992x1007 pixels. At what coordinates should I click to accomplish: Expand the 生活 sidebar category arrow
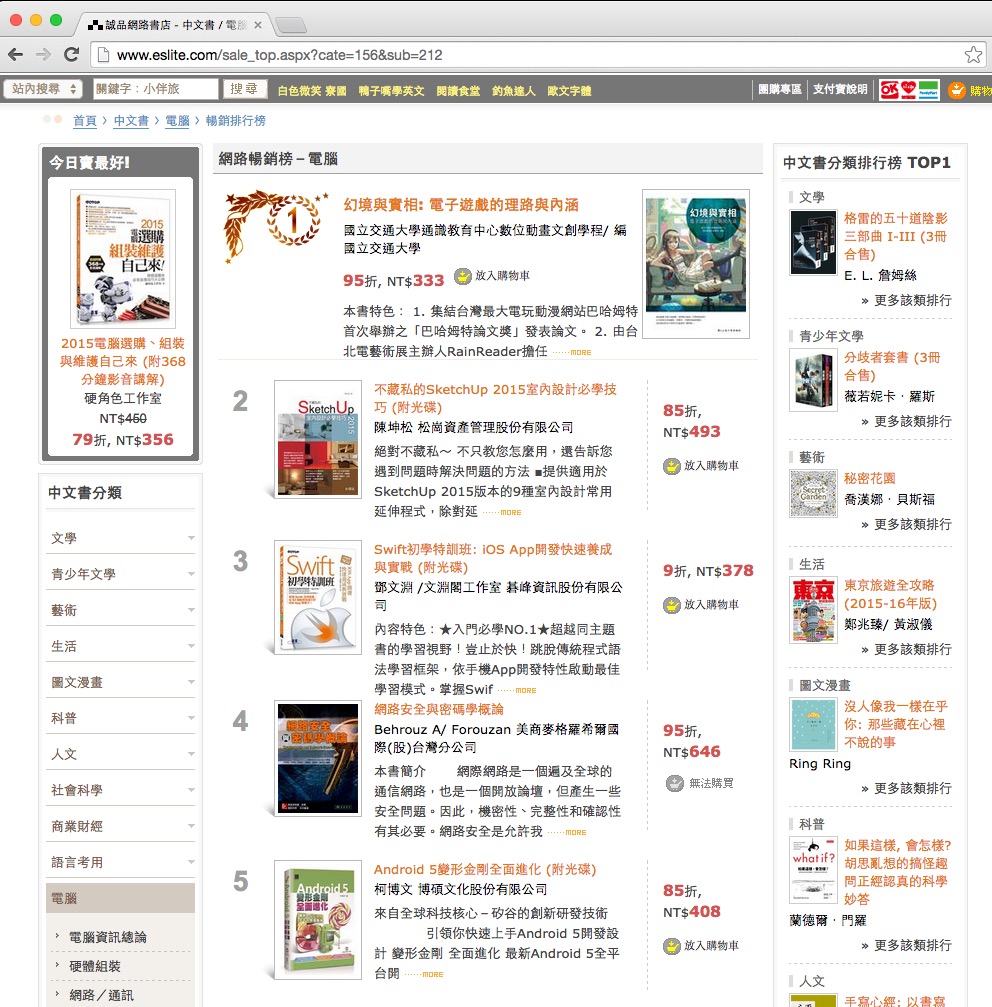coord(191,645)
